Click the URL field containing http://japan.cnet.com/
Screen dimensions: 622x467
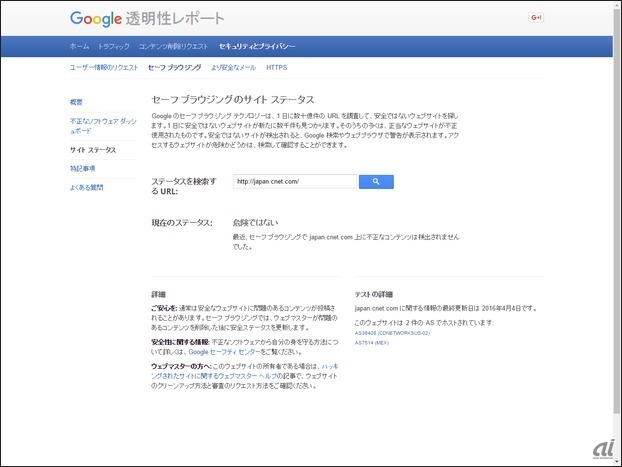(x=295, y=181)
